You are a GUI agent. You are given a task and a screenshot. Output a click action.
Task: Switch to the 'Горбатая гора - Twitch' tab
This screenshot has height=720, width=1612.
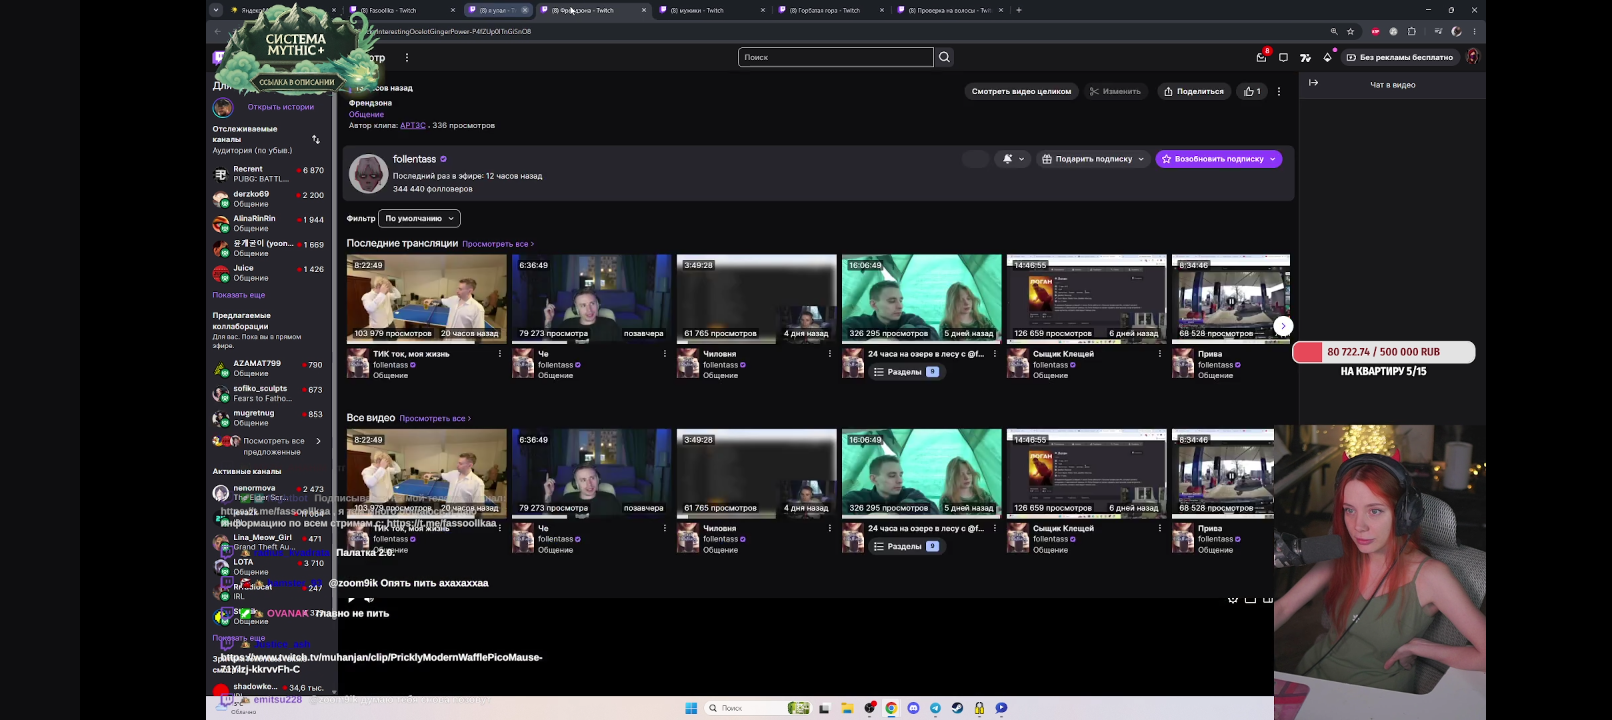click(x=830, y=10)
